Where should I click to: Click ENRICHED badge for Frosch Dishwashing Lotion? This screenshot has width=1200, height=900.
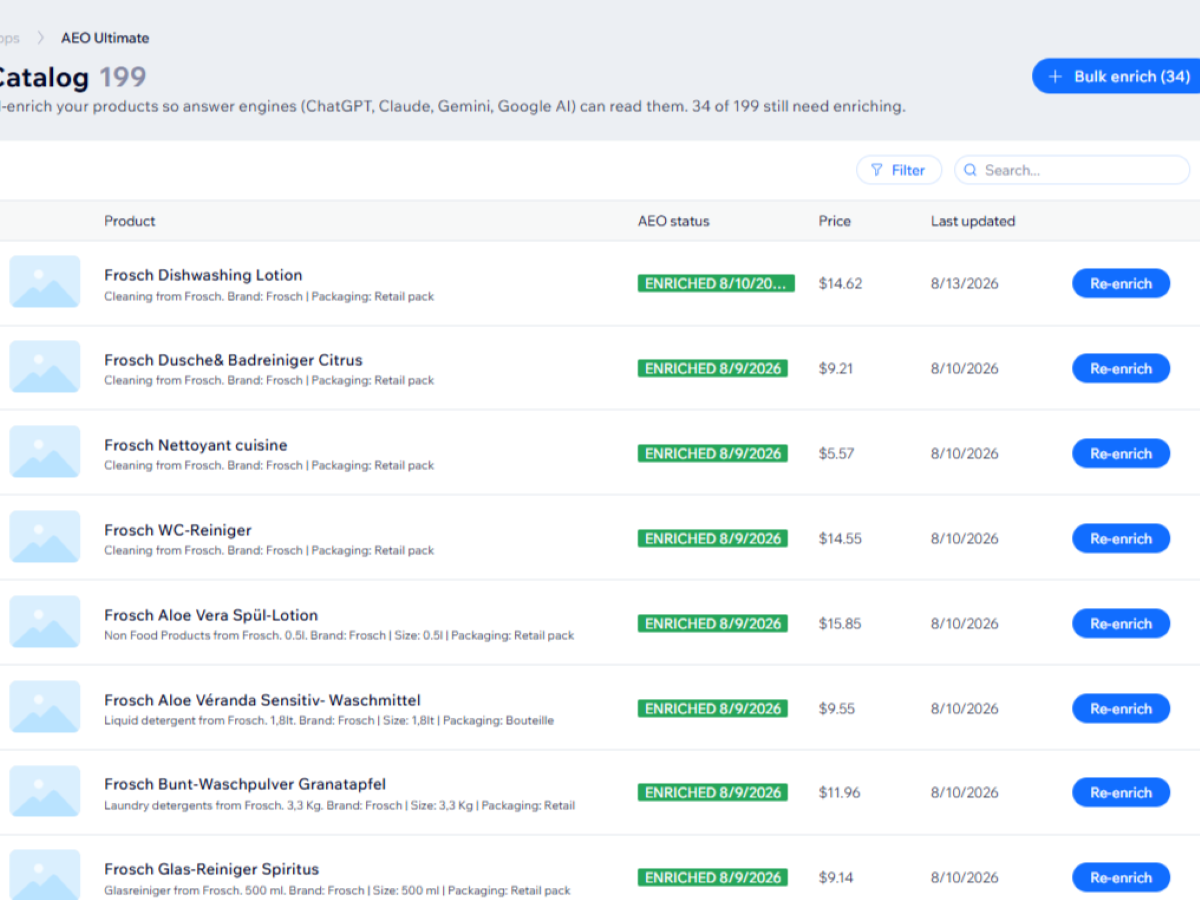click(716, 283)
